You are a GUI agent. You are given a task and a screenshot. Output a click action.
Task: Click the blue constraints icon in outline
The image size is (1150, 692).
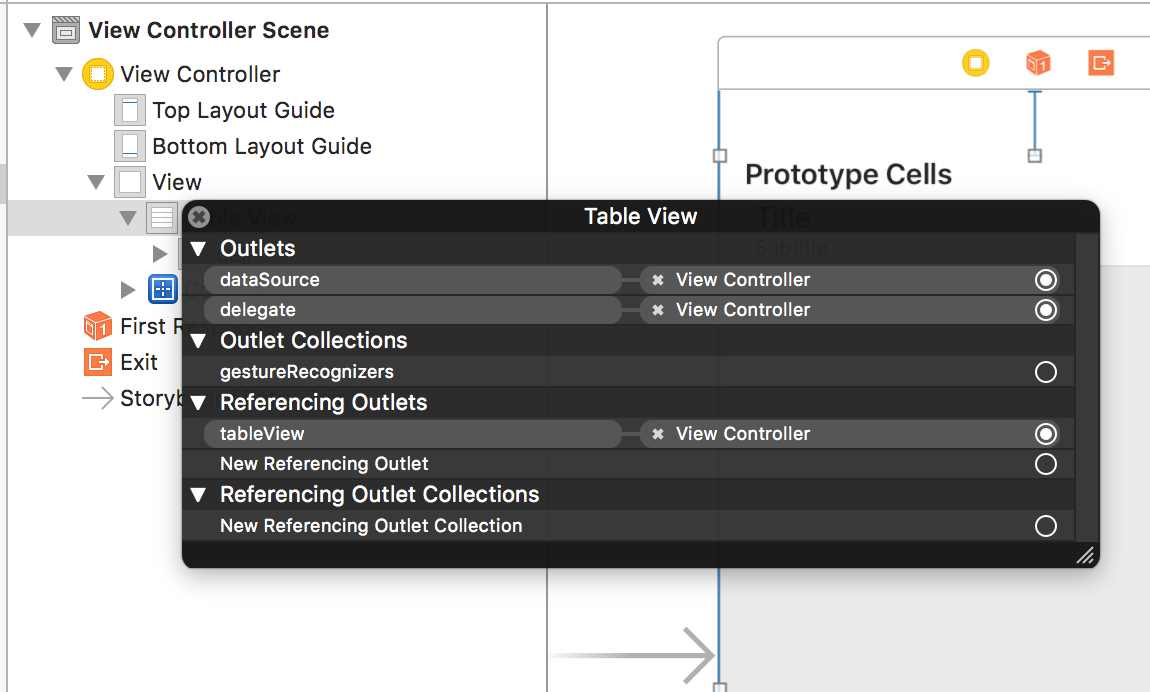click(x=162, y=290)
